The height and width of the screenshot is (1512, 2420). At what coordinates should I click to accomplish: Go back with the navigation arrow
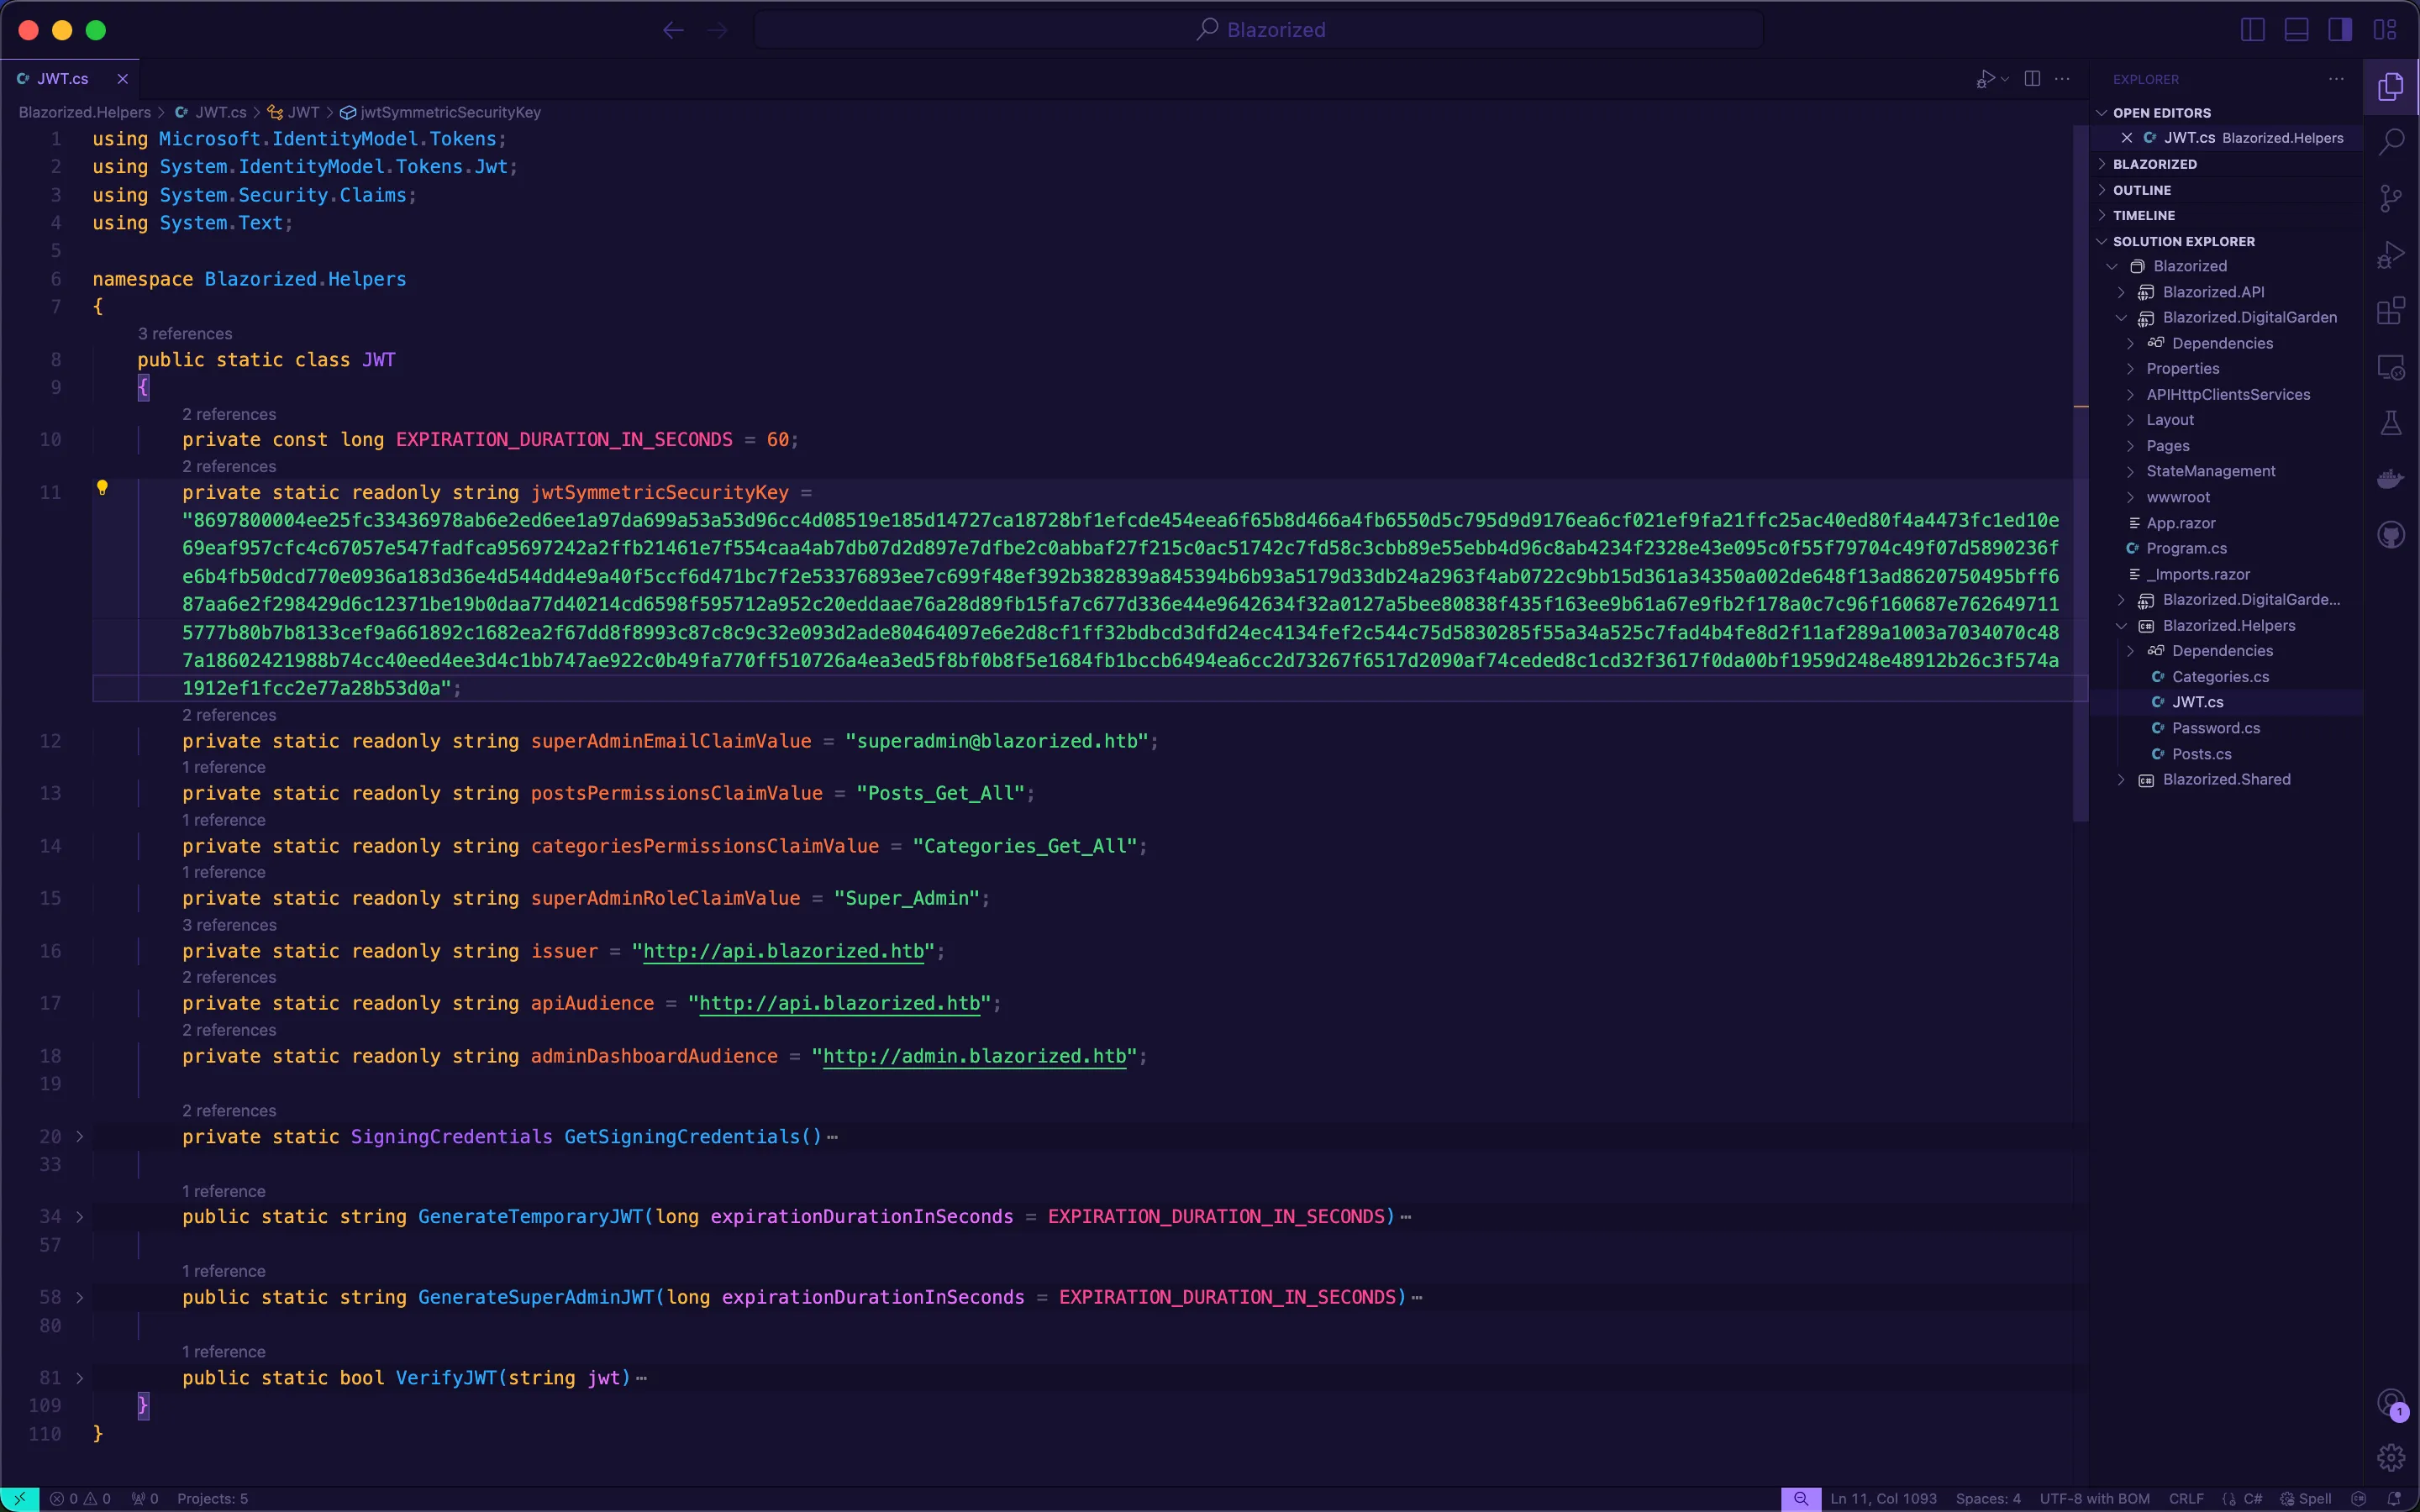(673, 30)
